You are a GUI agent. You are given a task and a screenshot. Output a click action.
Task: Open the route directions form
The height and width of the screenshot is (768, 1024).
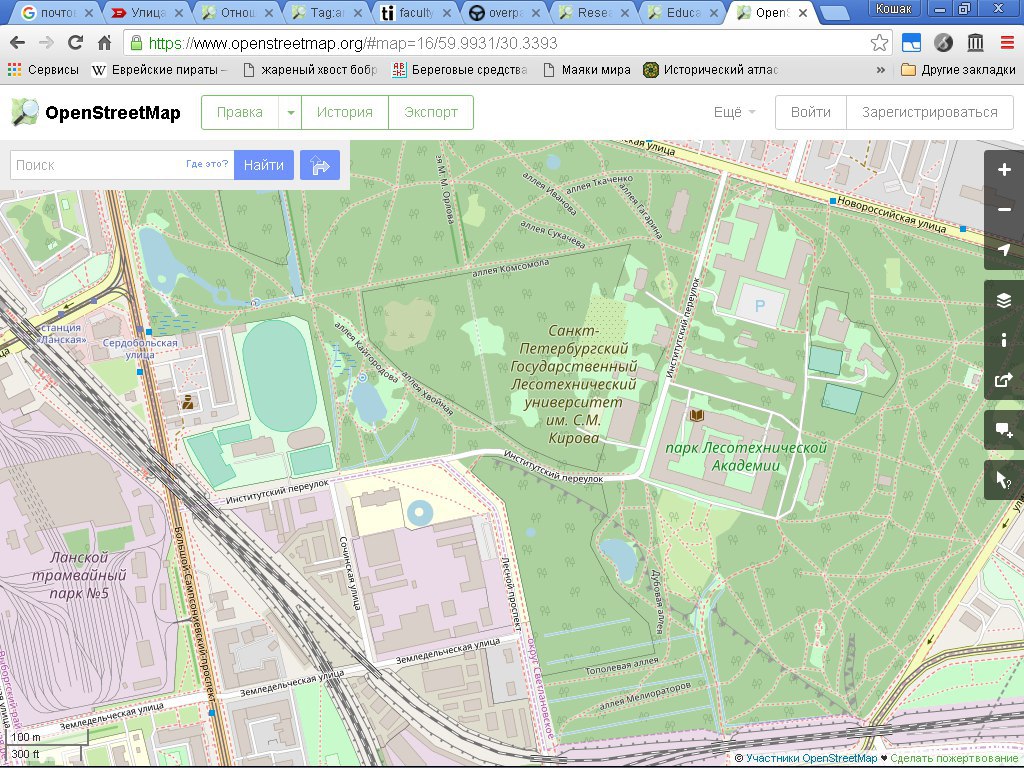(x=320, y=165)
